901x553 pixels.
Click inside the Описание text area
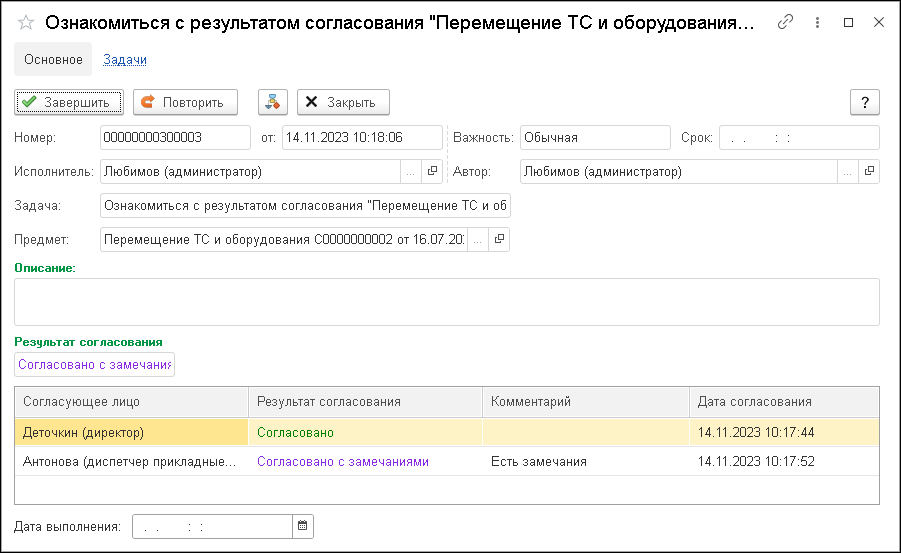pyautogui.click(x=447, y=302)
